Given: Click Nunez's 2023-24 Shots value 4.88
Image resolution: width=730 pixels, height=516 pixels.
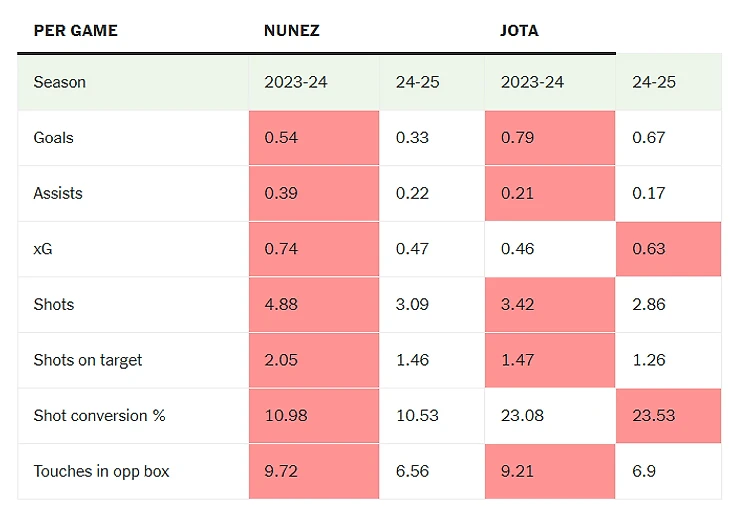Looking at the screenshot, I should tap(281, 304).
